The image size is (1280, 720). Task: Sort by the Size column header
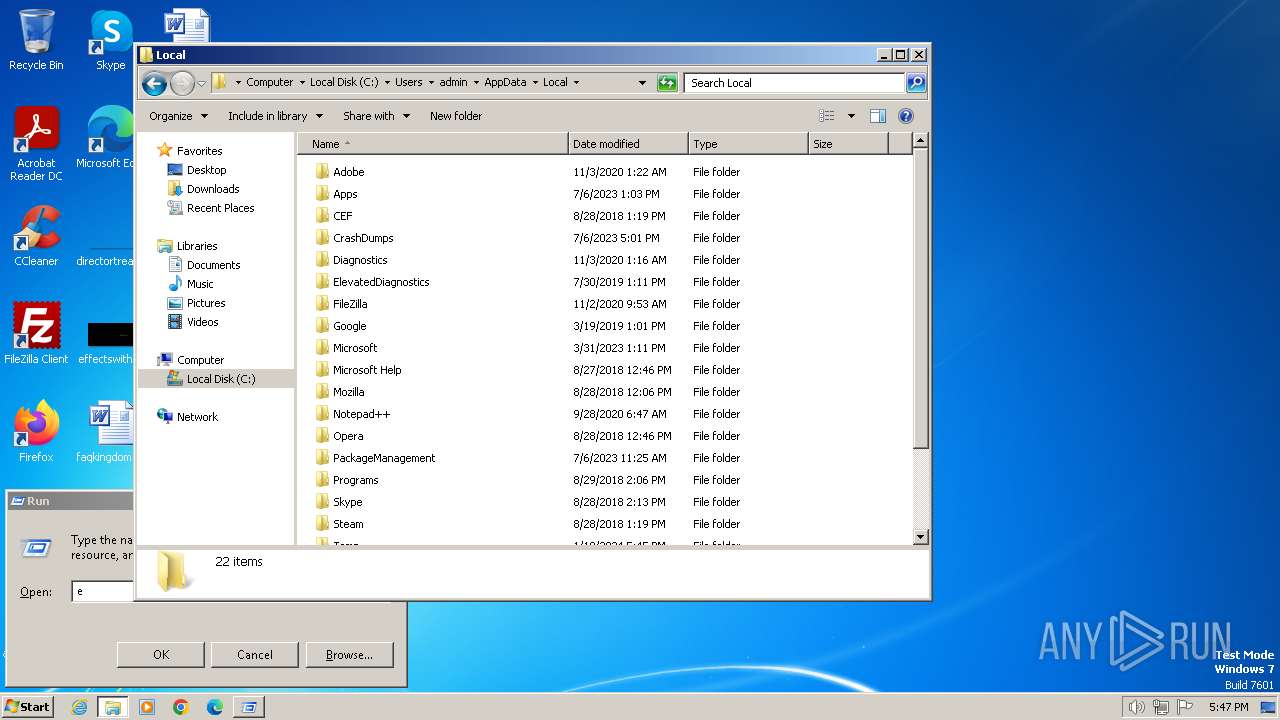(848, 144)
